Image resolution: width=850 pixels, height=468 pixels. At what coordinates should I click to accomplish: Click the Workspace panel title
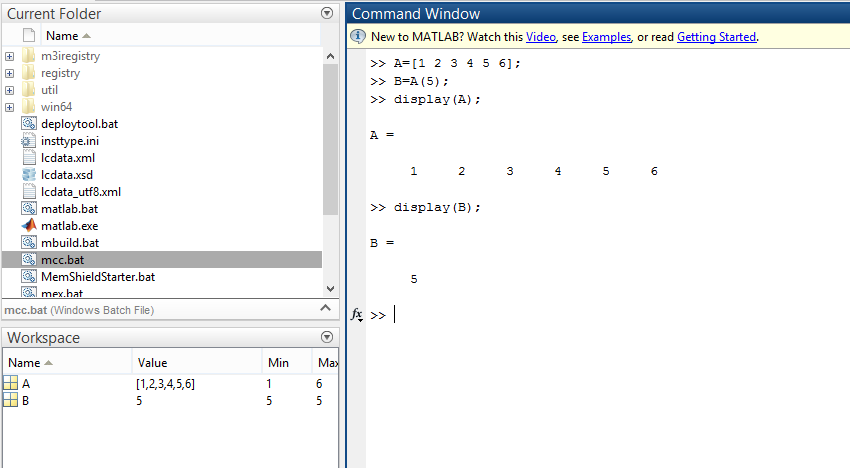click(43, 337)
